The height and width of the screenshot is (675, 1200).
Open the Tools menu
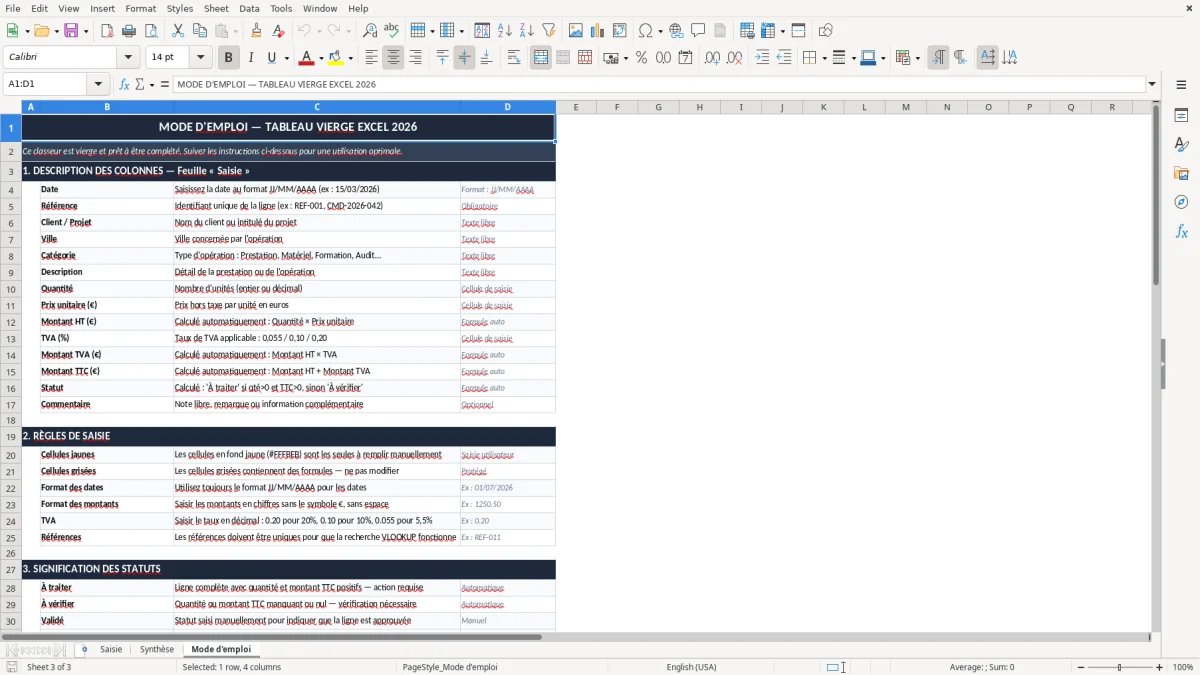(x=281, y=8)
